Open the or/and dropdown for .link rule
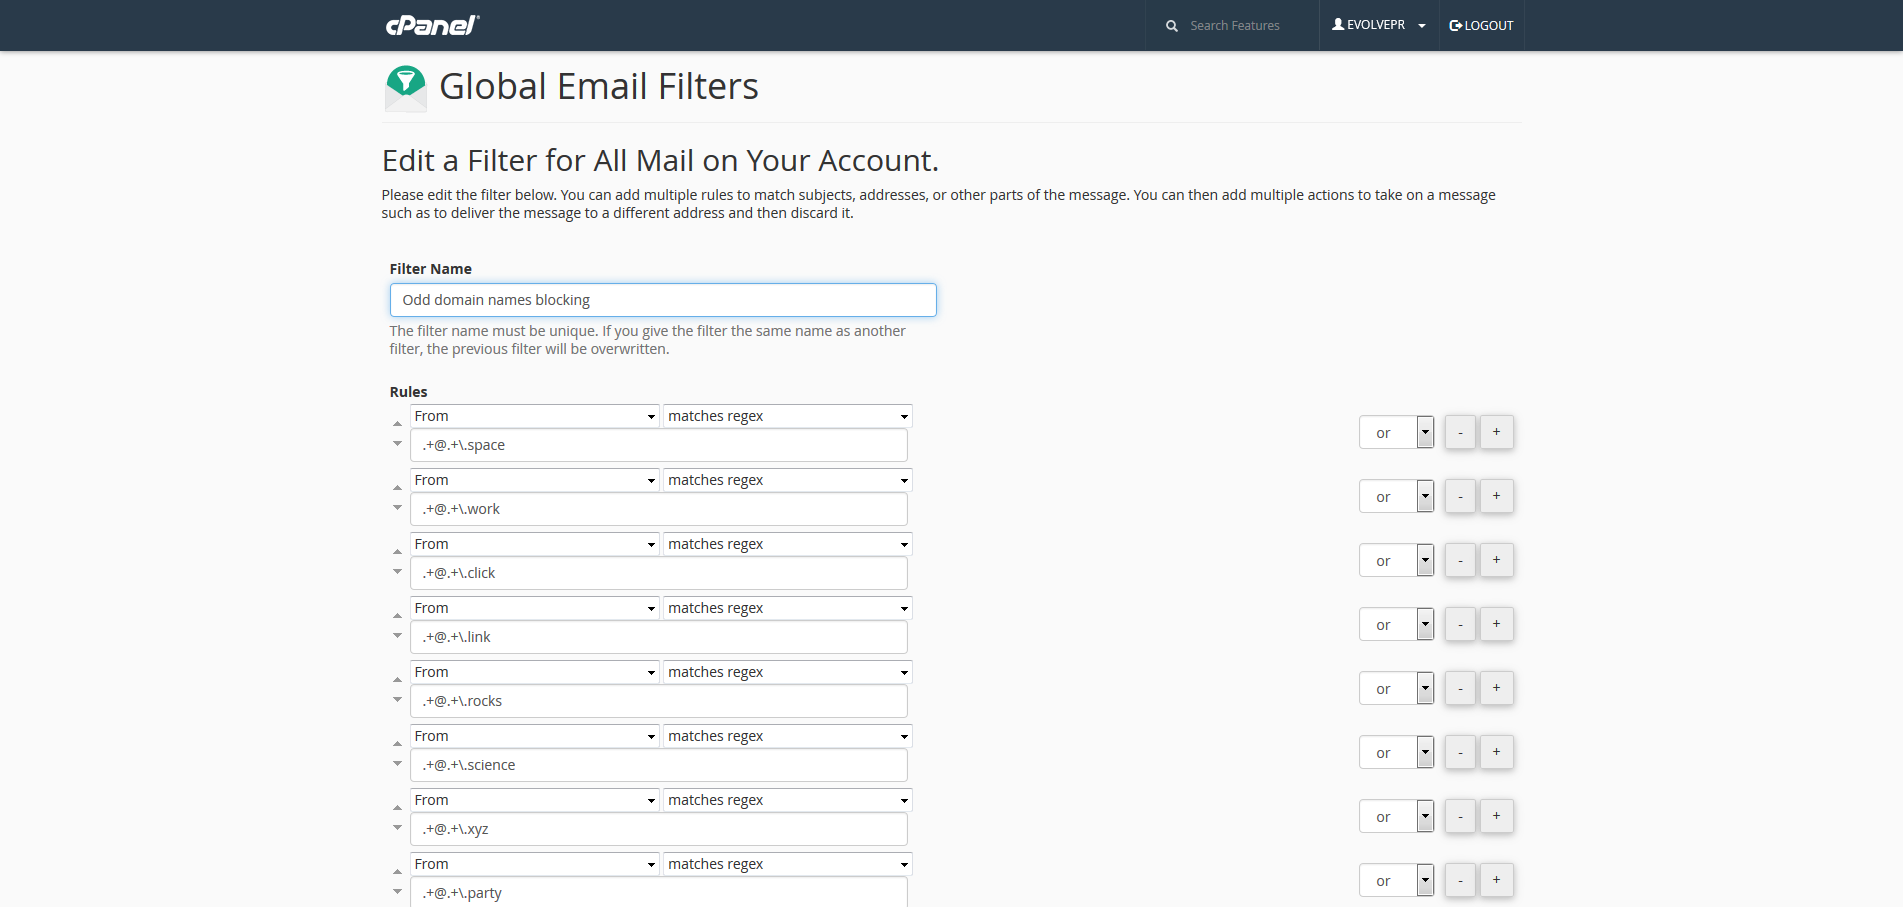 click(x=1396, y=624)
